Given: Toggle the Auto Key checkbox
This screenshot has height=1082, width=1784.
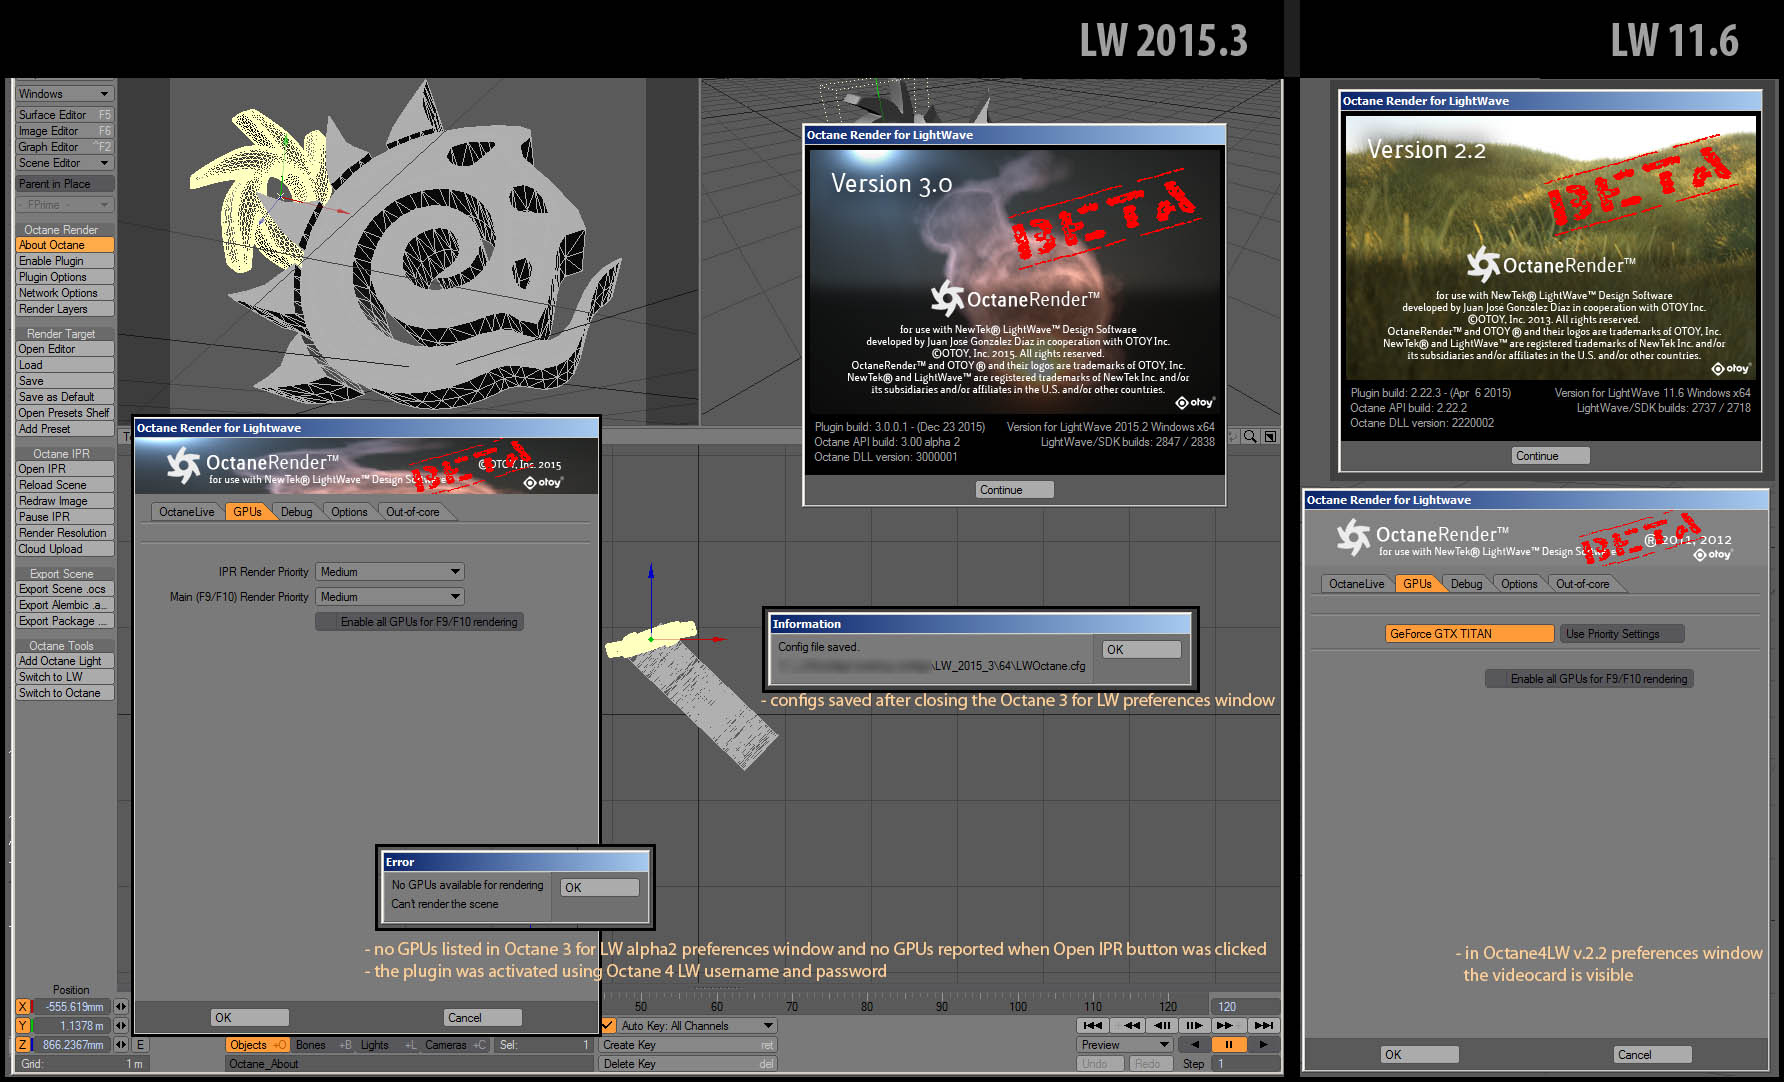Looking at the screenshot, I should pyautogui.click(x=607, y=1026).
